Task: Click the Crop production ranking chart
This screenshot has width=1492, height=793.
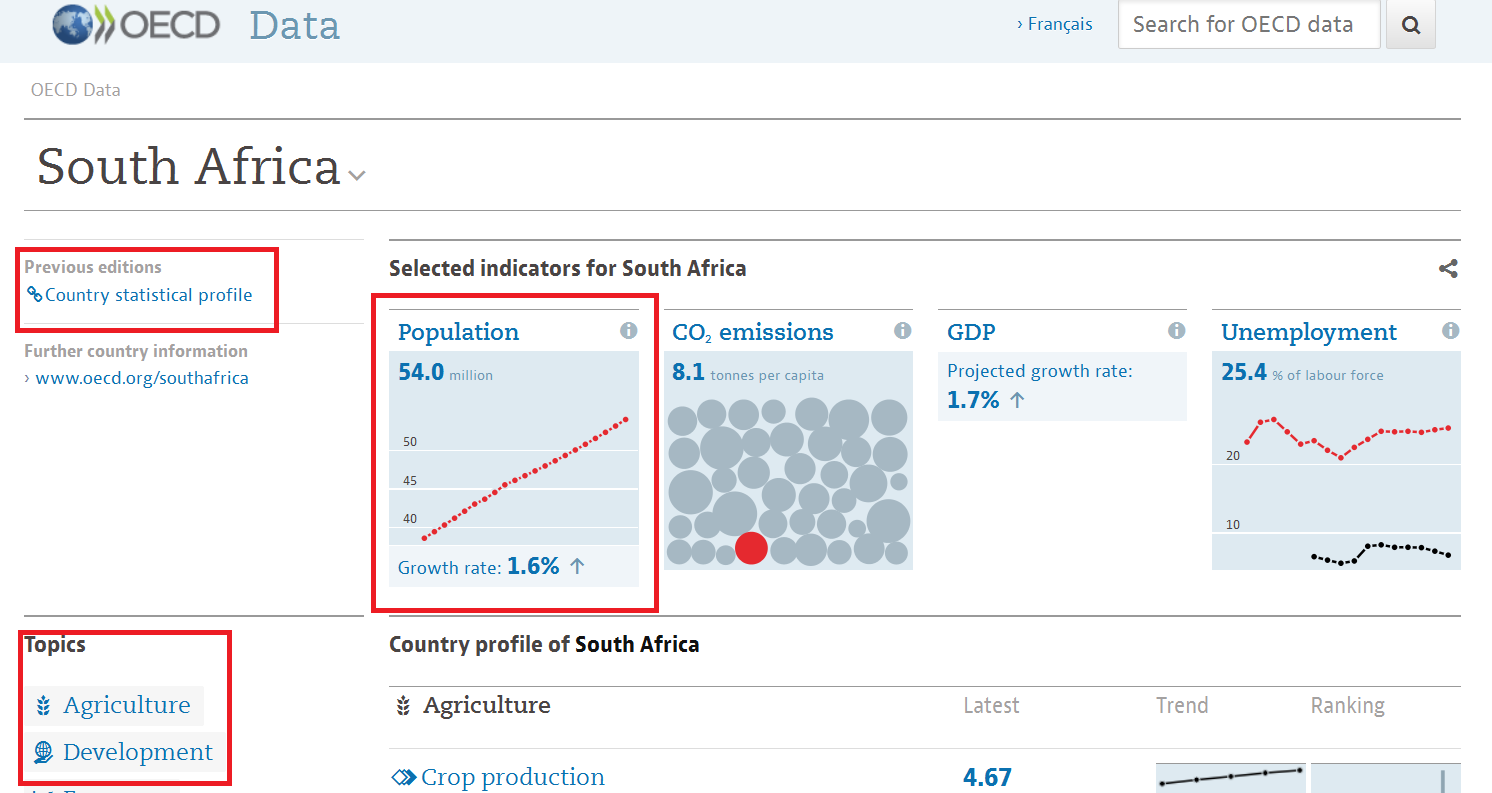Action: (x=1385, y=778)
